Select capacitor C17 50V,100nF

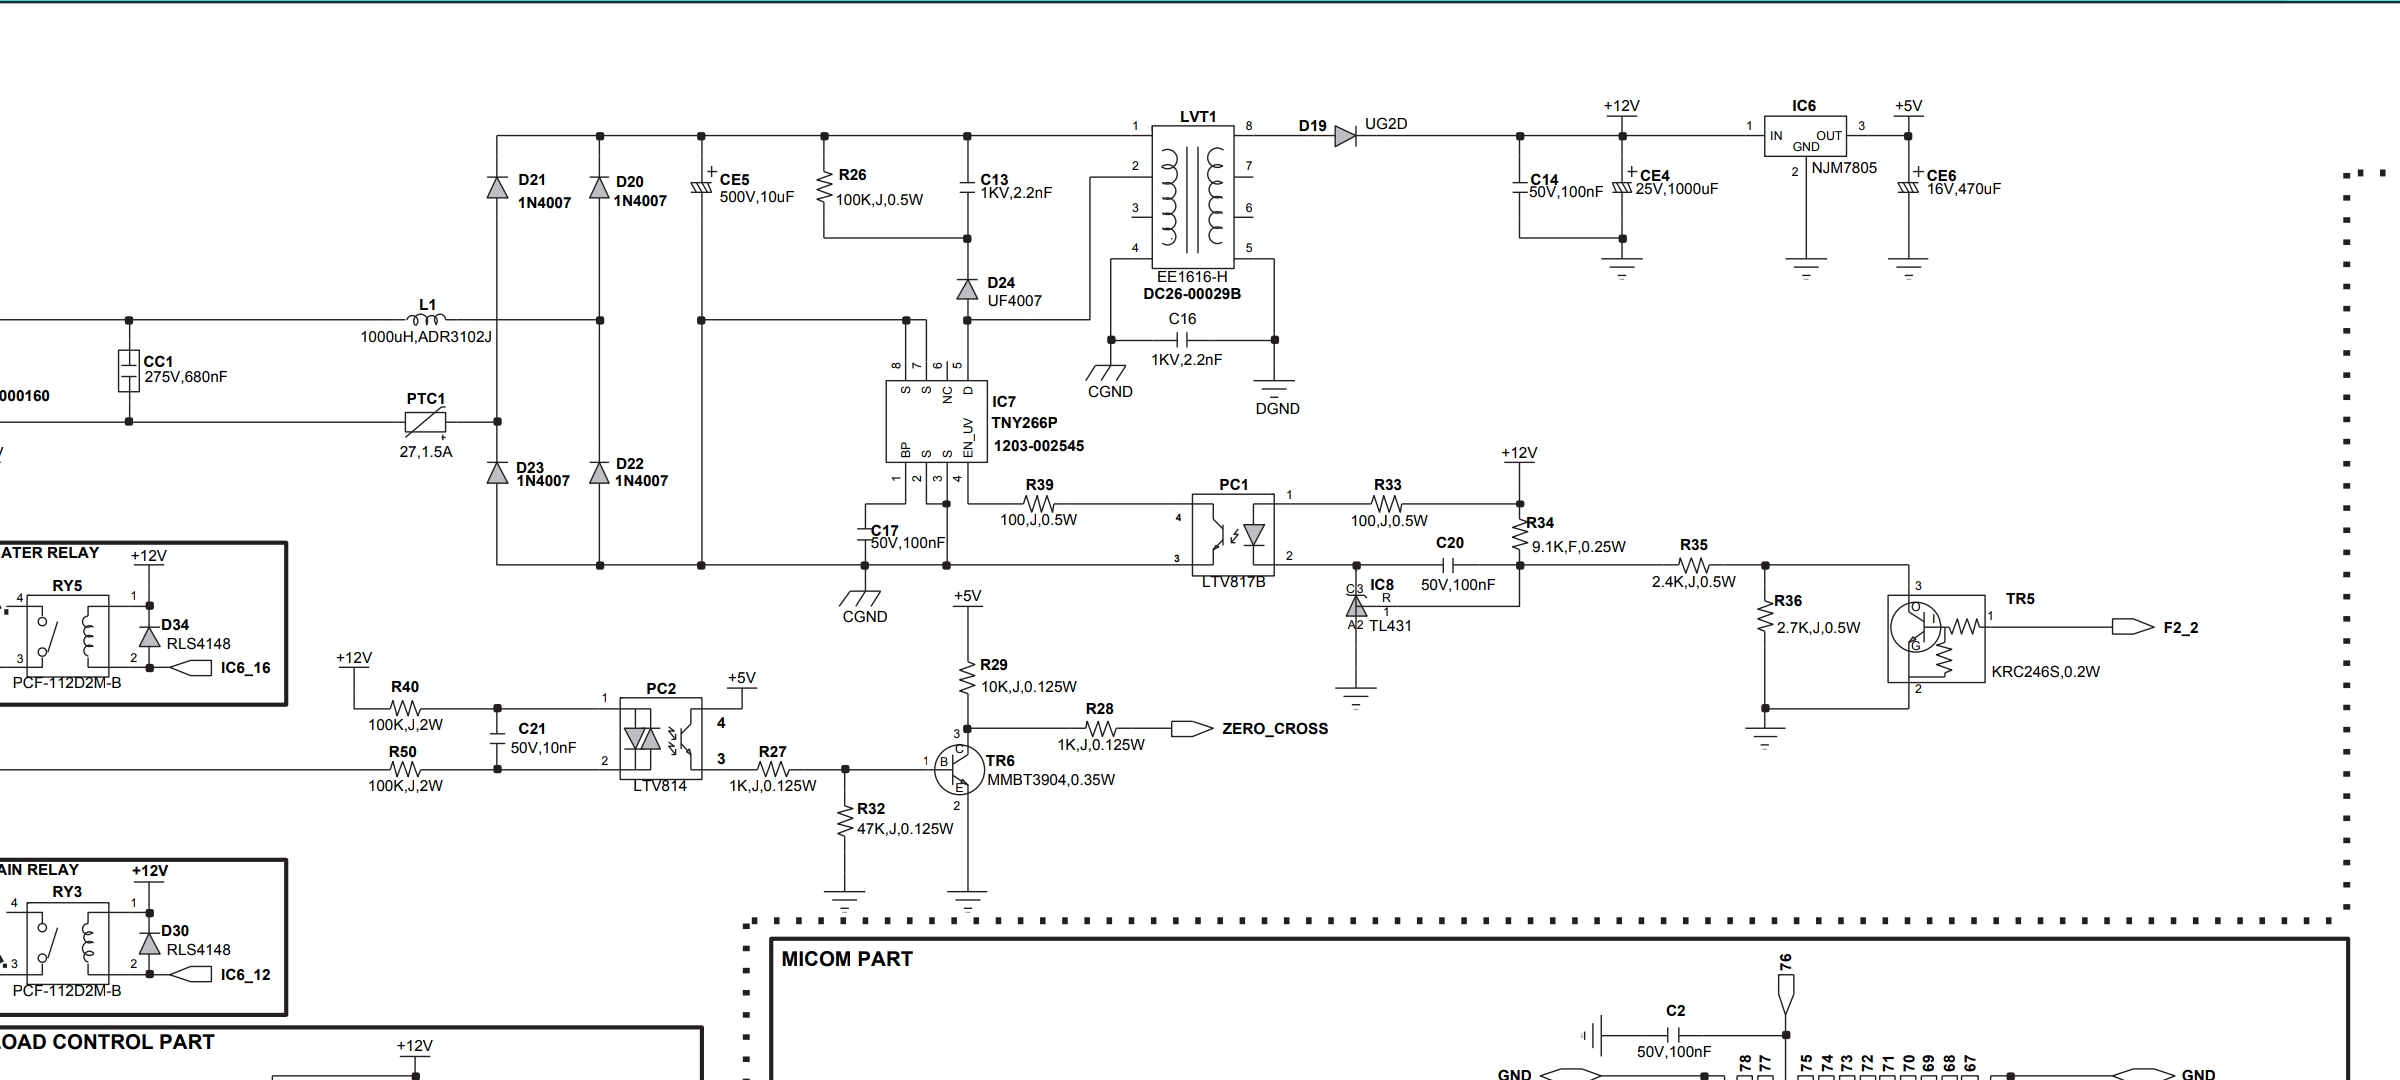point(865,535)
